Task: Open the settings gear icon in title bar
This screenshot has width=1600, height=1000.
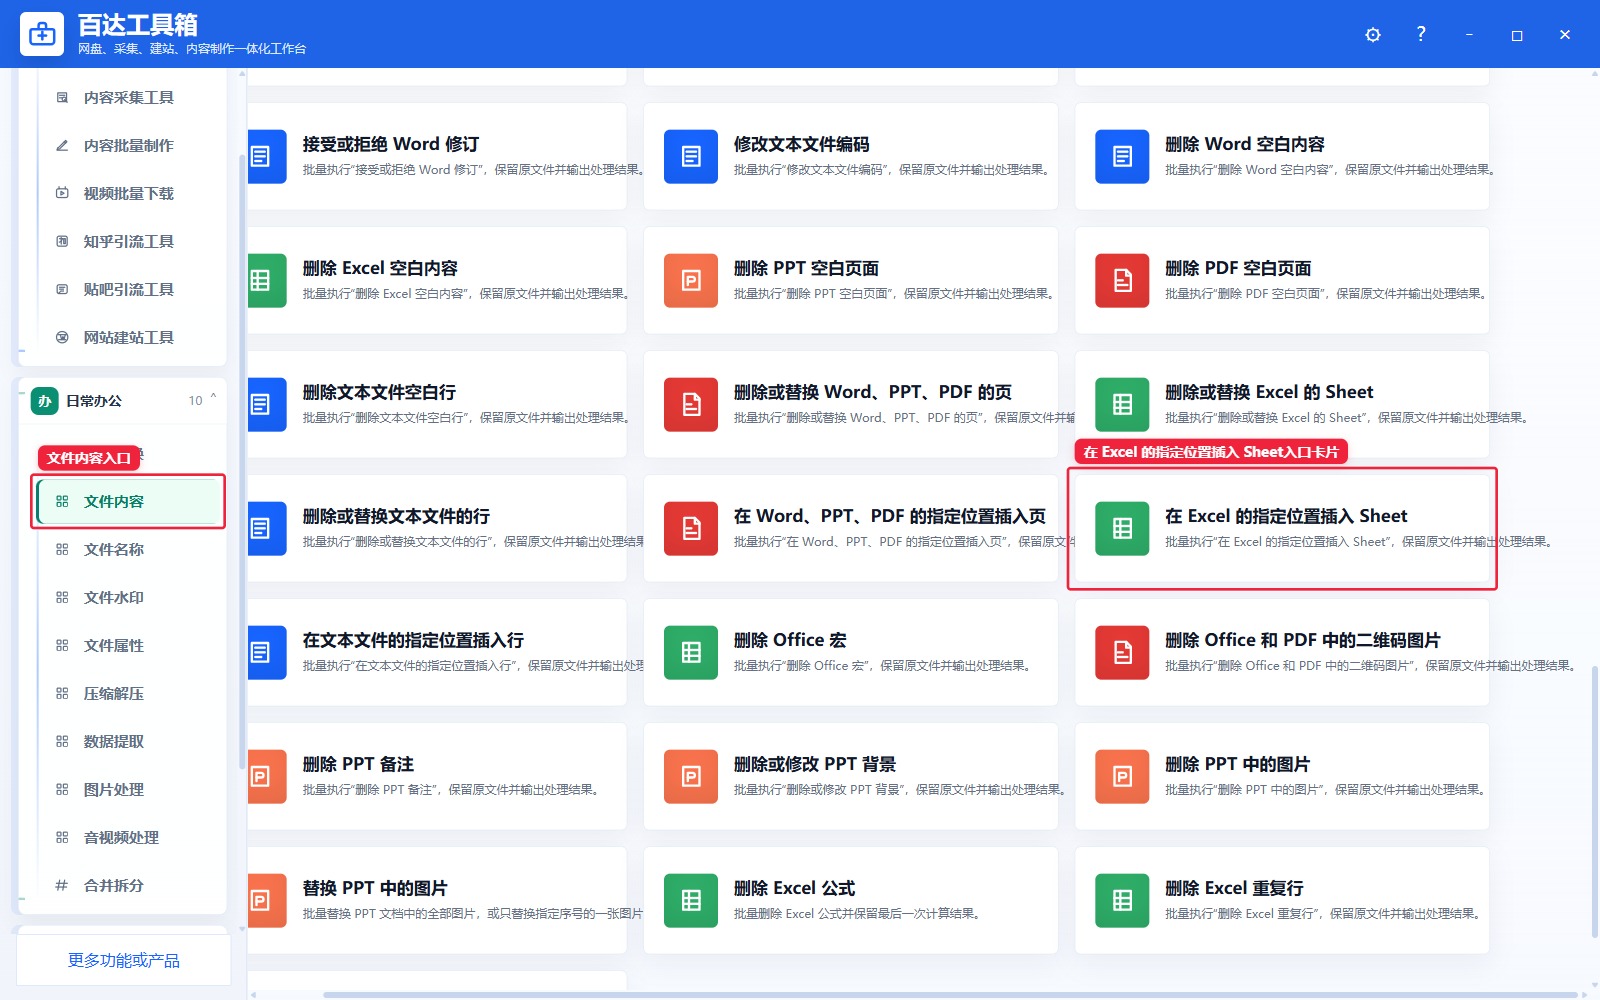Action: [1373, 35]
